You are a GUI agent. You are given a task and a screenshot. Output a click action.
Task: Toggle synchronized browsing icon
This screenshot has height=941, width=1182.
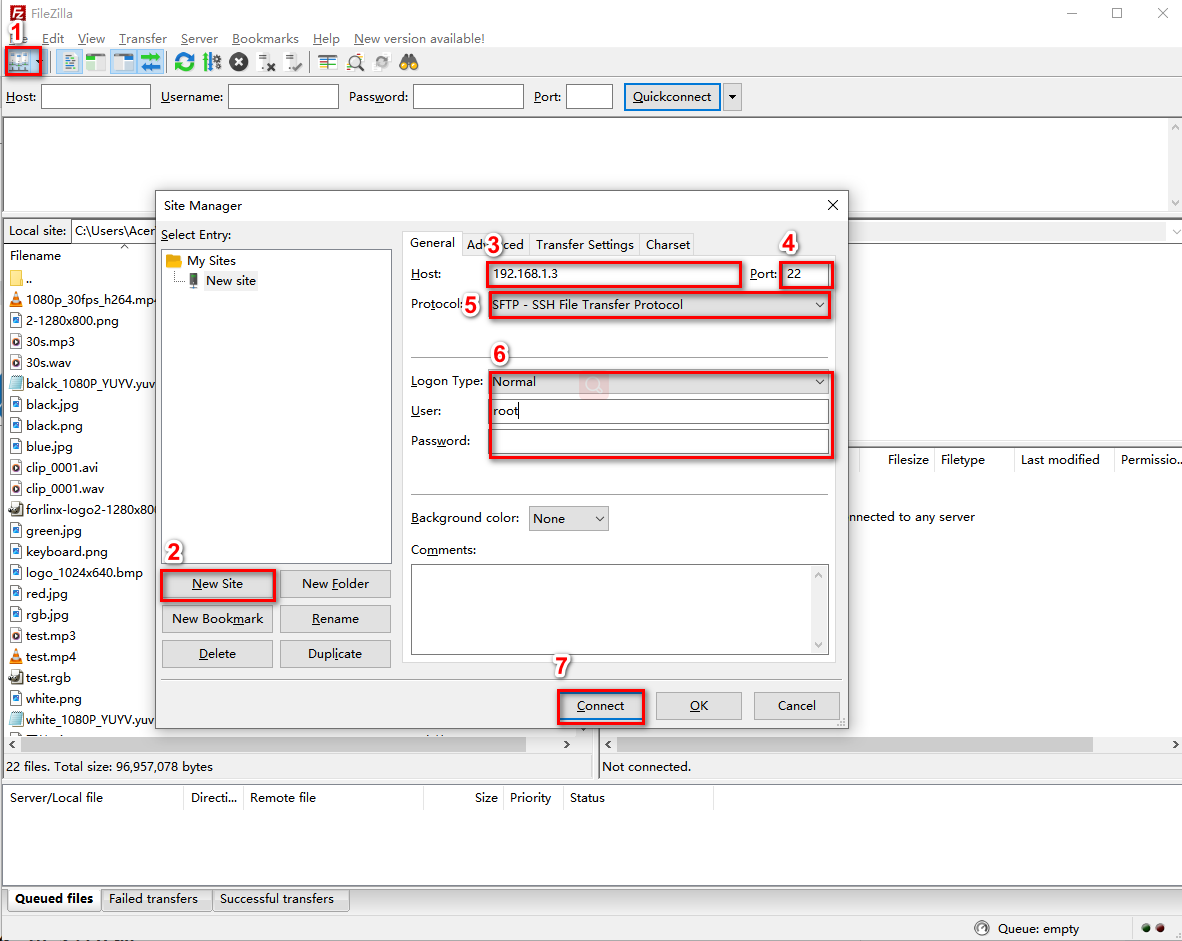[382, 62]
